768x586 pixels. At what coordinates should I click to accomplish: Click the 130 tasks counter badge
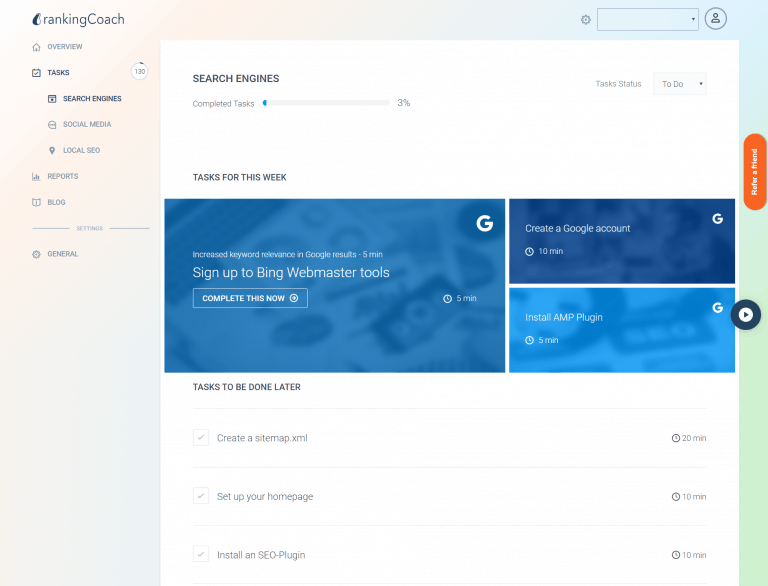click(140, 72)
